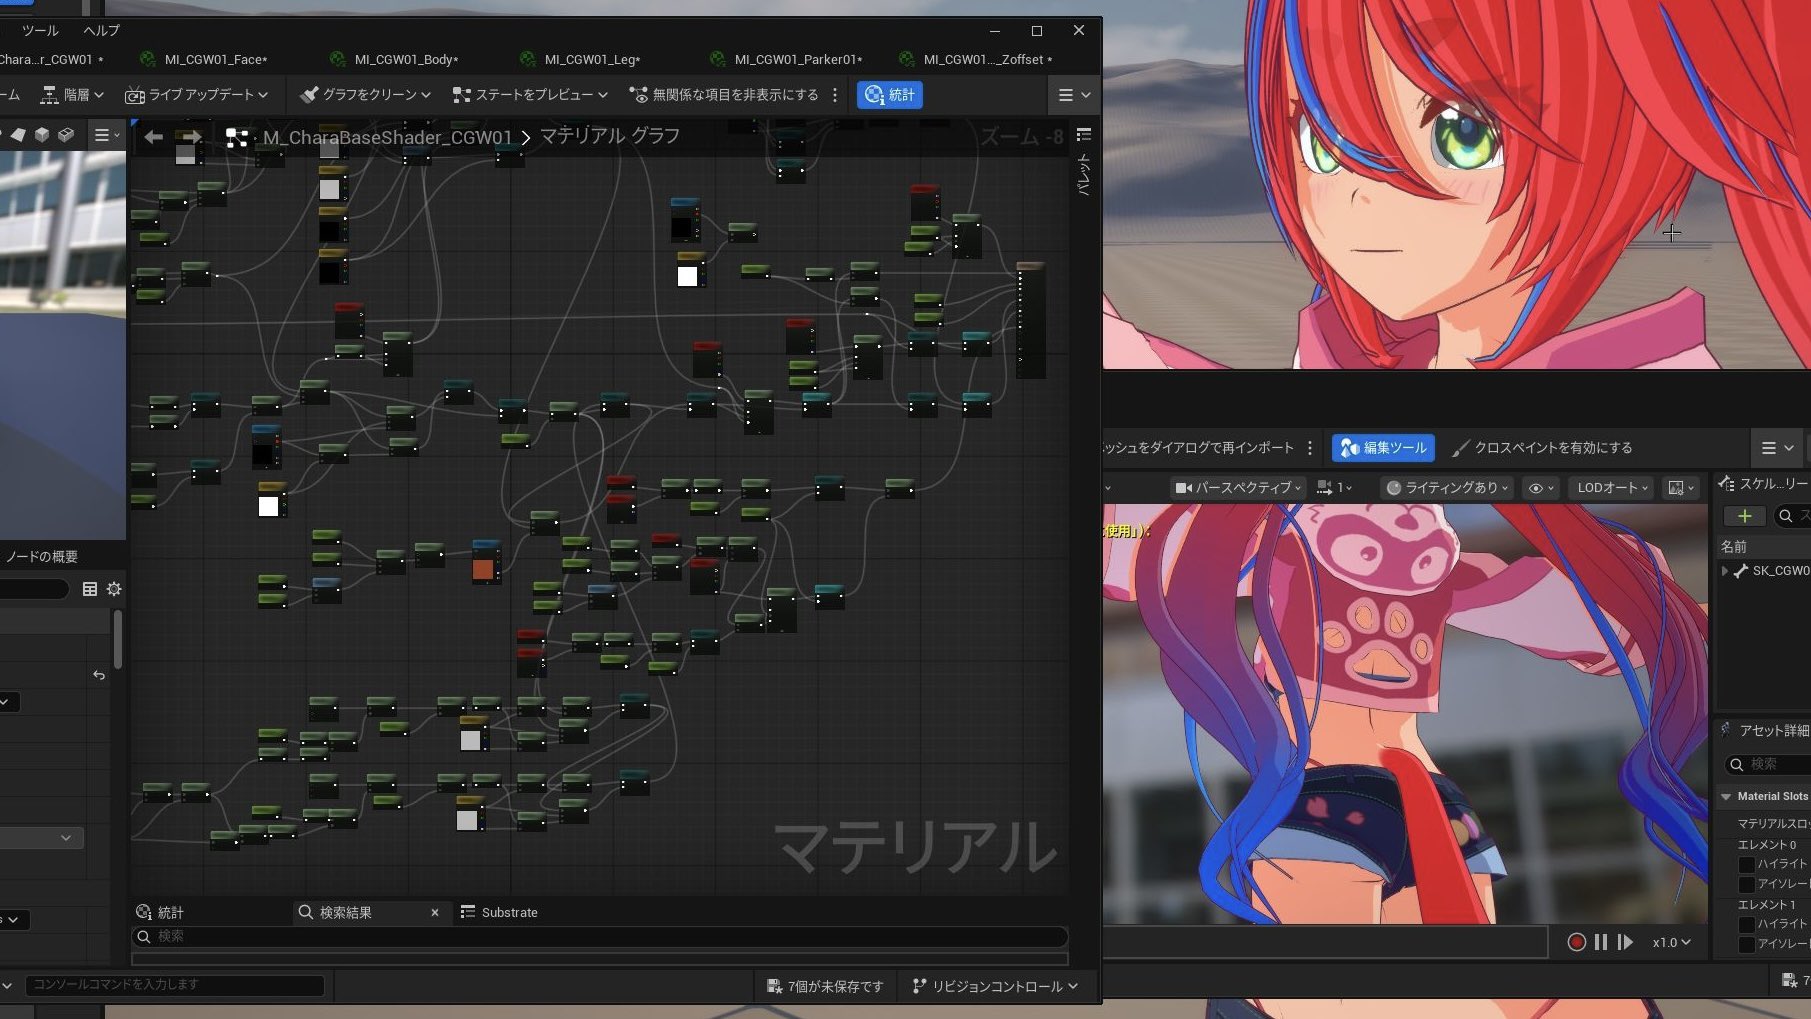Close the 検索結果 tab

click(x=435, y=912)
